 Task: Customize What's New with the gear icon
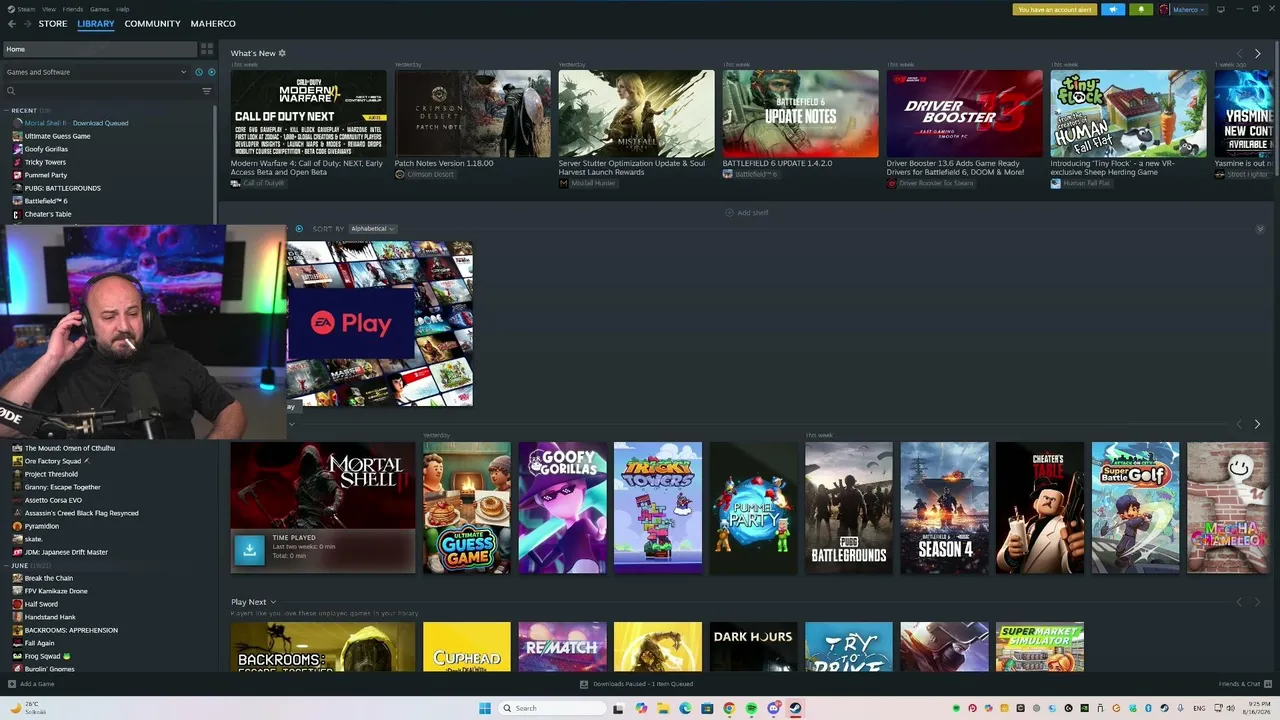tap(282, 53)
